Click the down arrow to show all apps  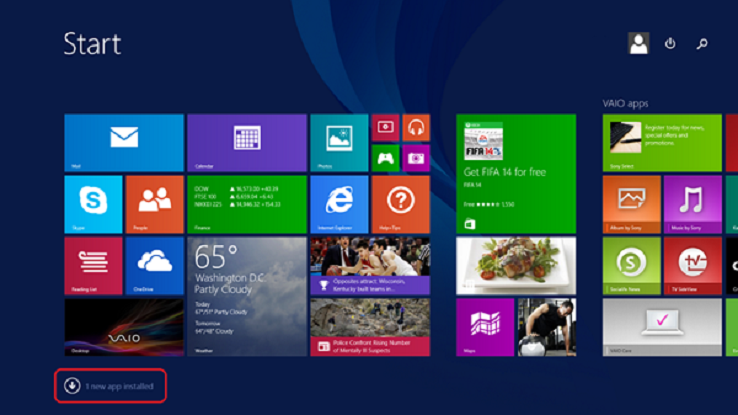pyautogui.click(x=72, y=386)
